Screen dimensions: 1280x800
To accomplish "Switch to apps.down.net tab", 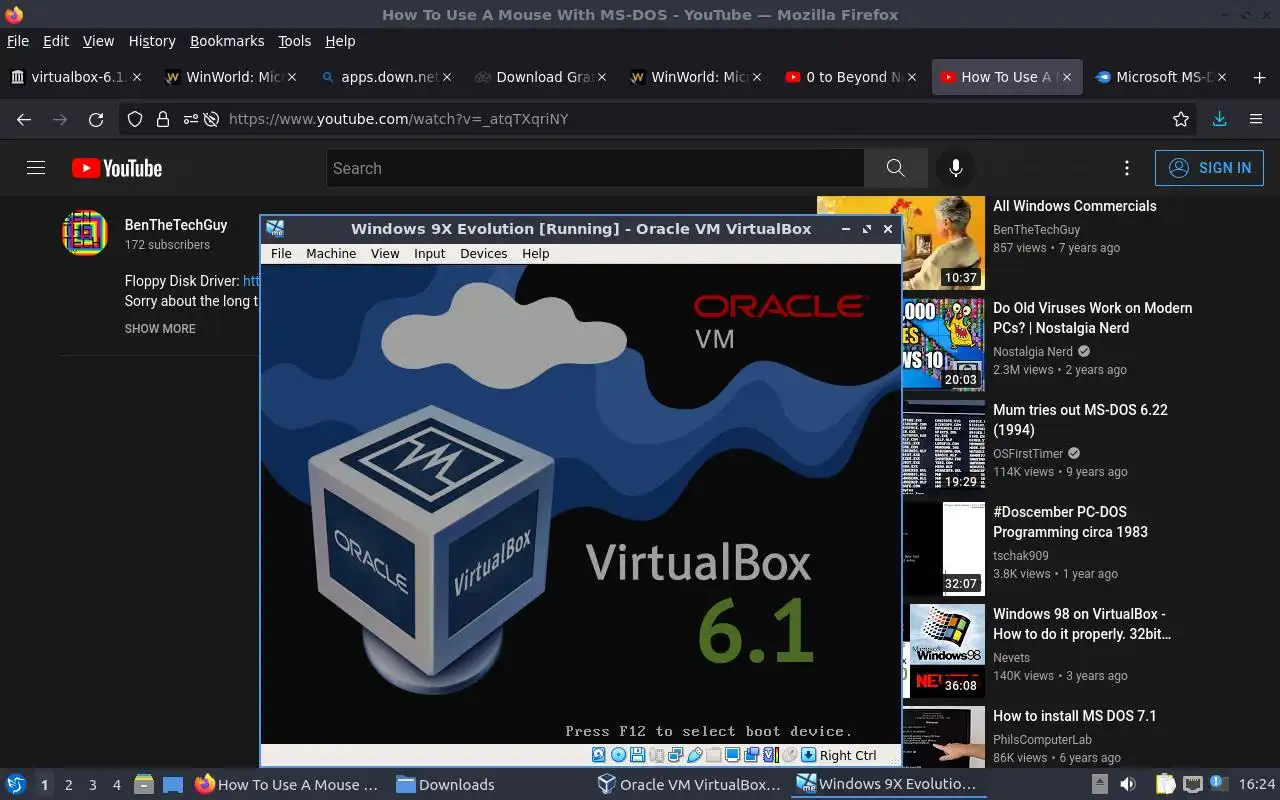I will [385, 77].
